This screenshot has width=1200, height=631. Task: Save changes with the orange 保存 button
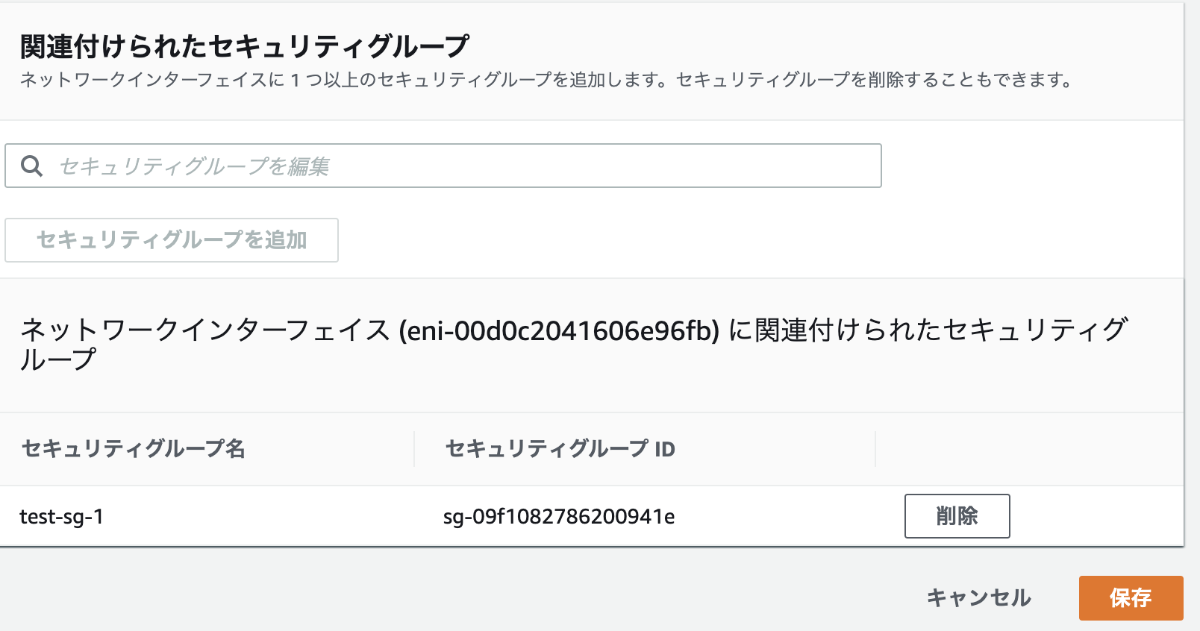tap(1131, 598)
